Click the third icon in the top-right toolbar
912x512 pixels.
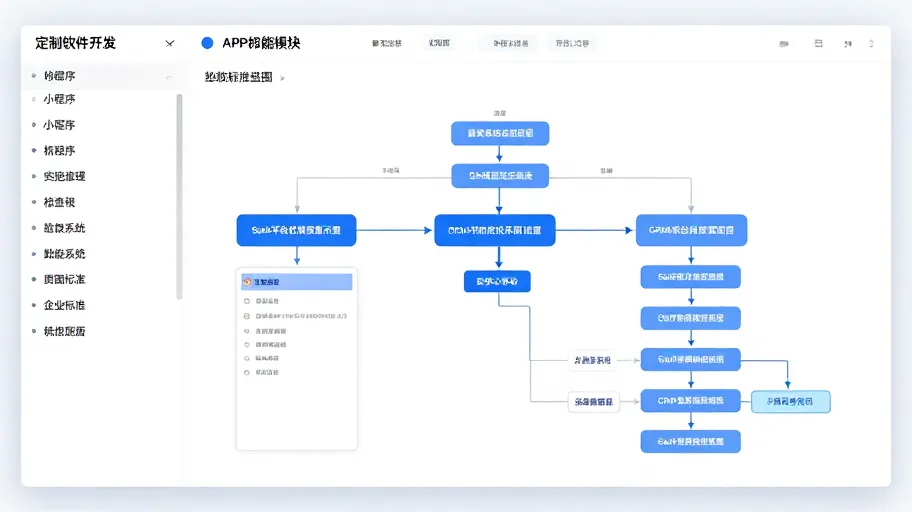(848, 44)
